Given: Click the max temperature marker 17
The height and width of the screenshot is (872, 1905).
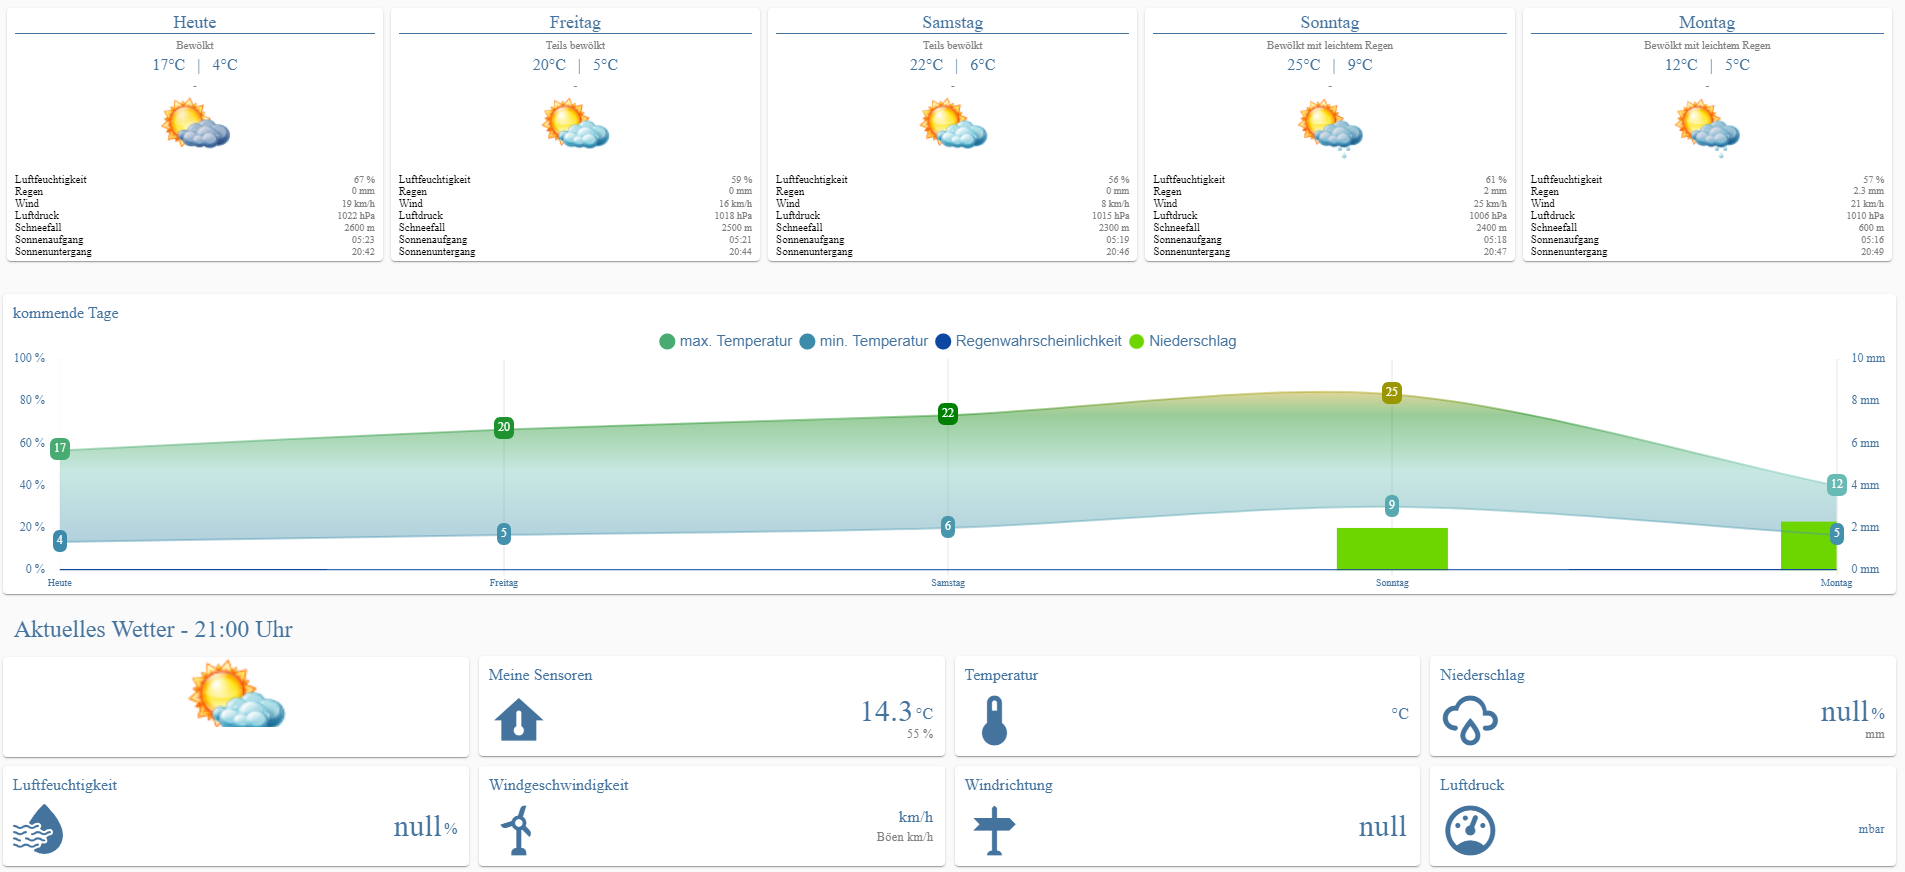Looking at the screenshot, I should click(x=60, y=448).
